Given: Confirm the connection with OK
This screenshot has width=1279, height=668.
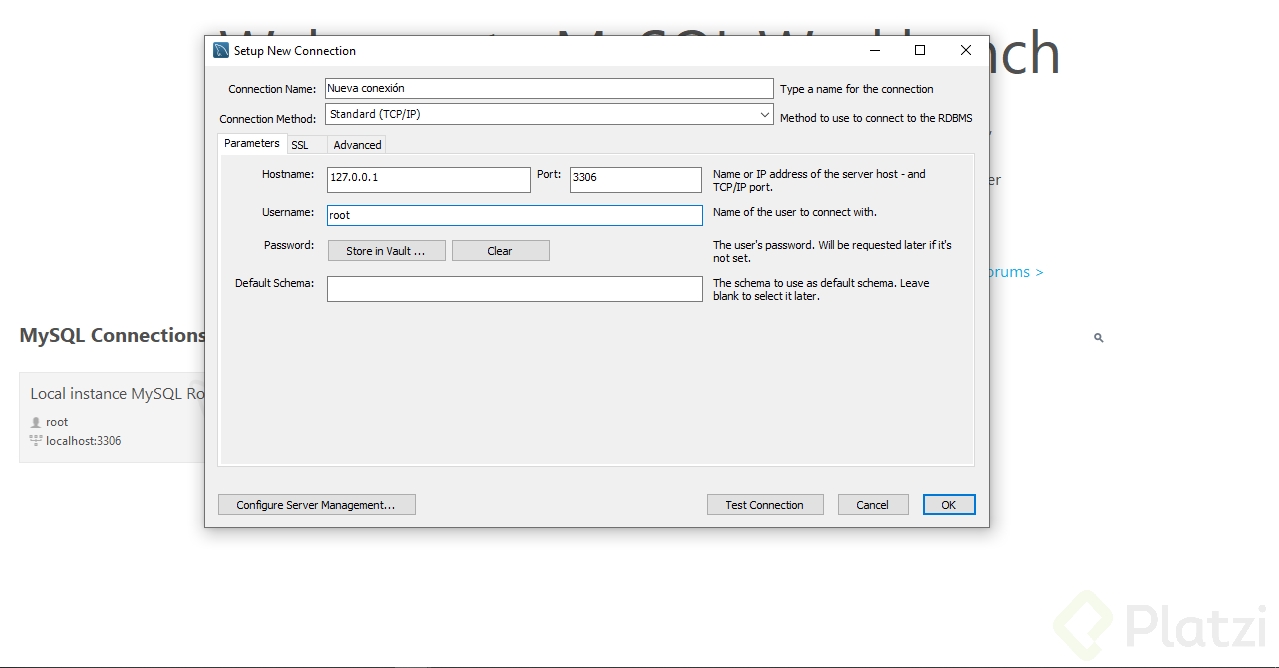Looking at the screenshot, I should click(x=949, y=505).
